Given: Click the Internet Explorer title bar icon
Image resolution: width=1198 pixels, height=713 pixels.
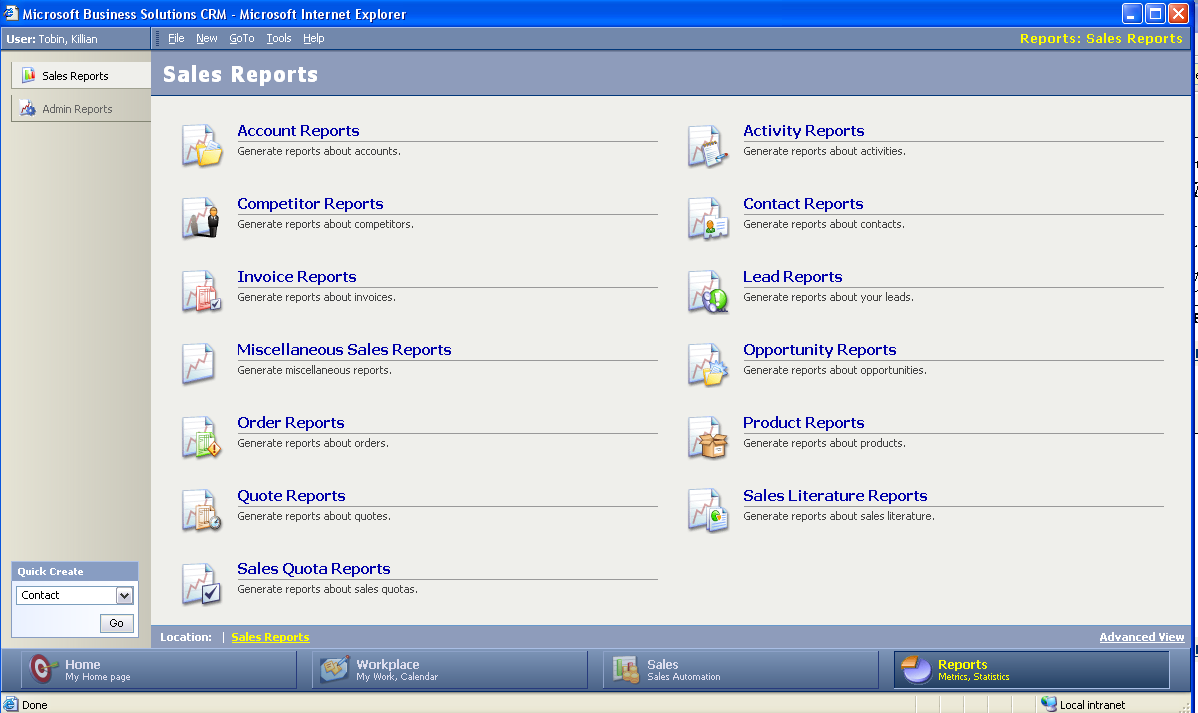Looking at the screenshot, I should point(11,13).
